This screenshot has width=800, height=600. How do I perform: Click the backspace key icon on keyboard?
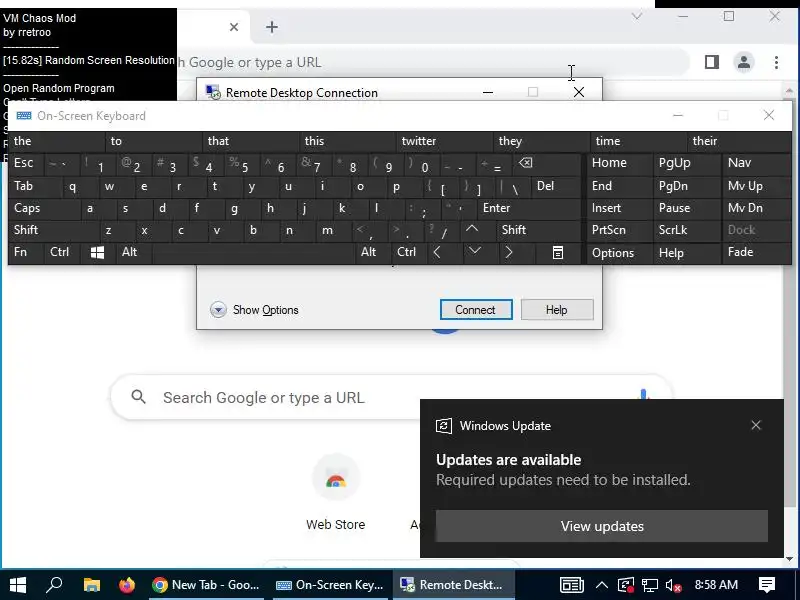524,163
